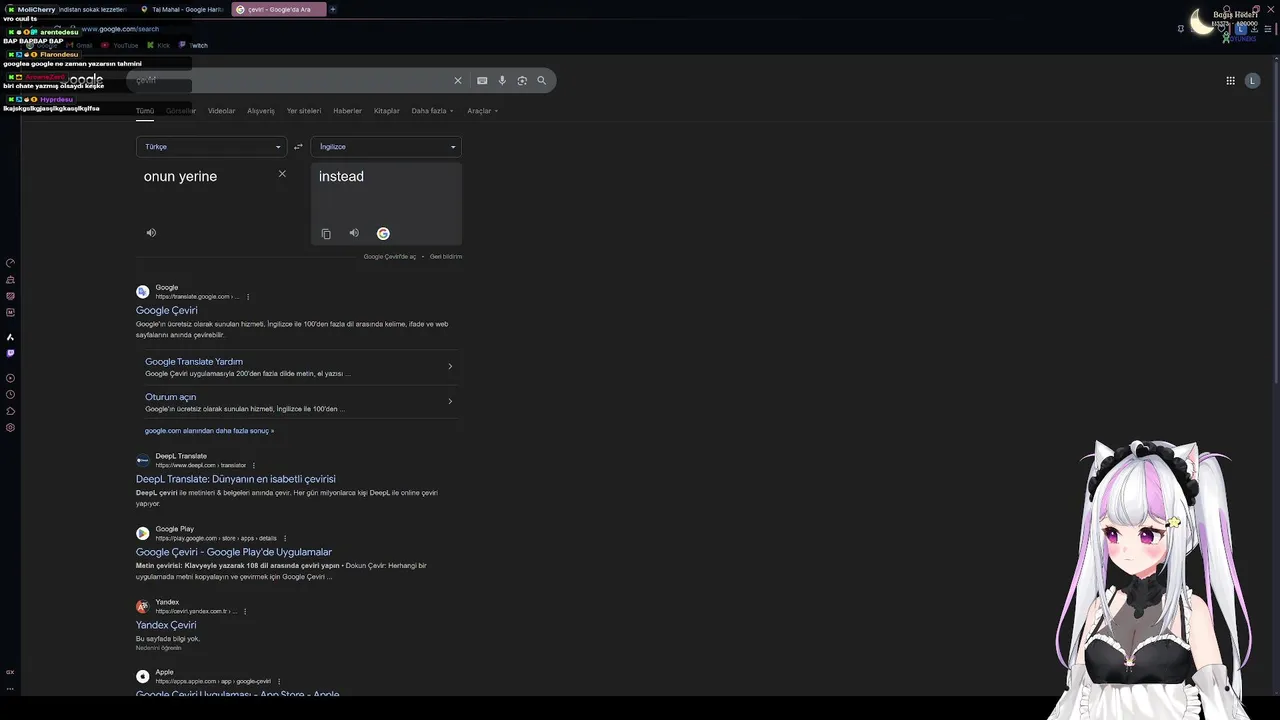Open the on-screen keyboard in search bar
Viewport: 1280px width, 720px height.
482,80
